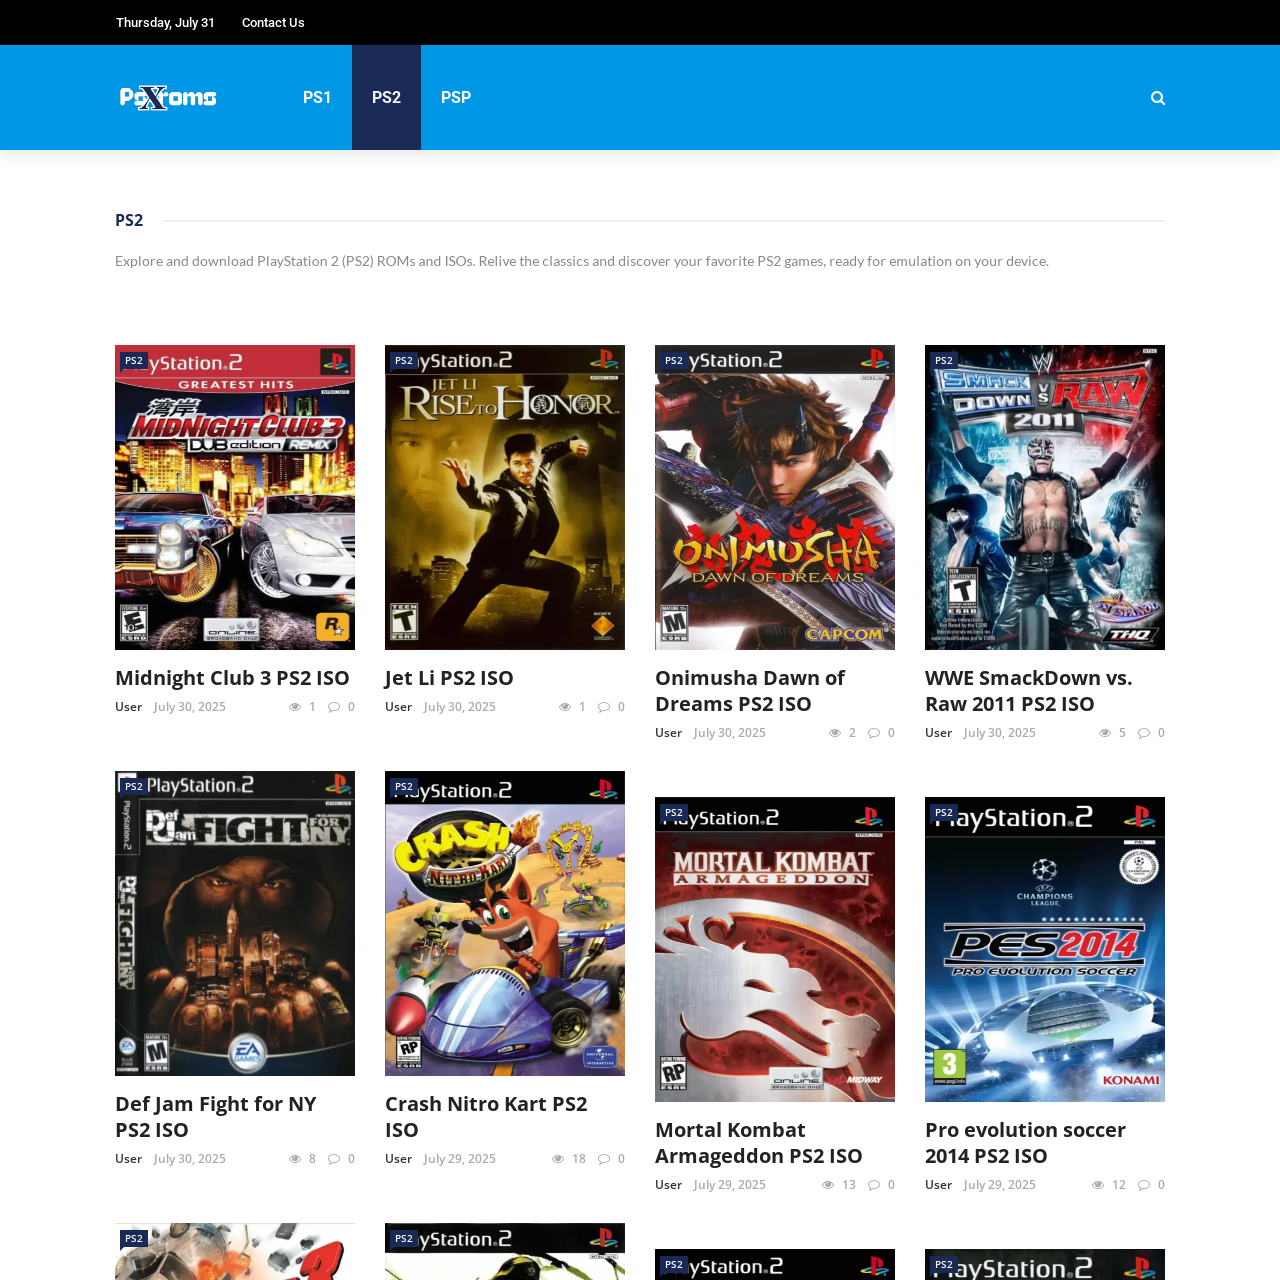
Task: Click the Jet Li Rise to Honor cover
Action: (x=505, y=497)
